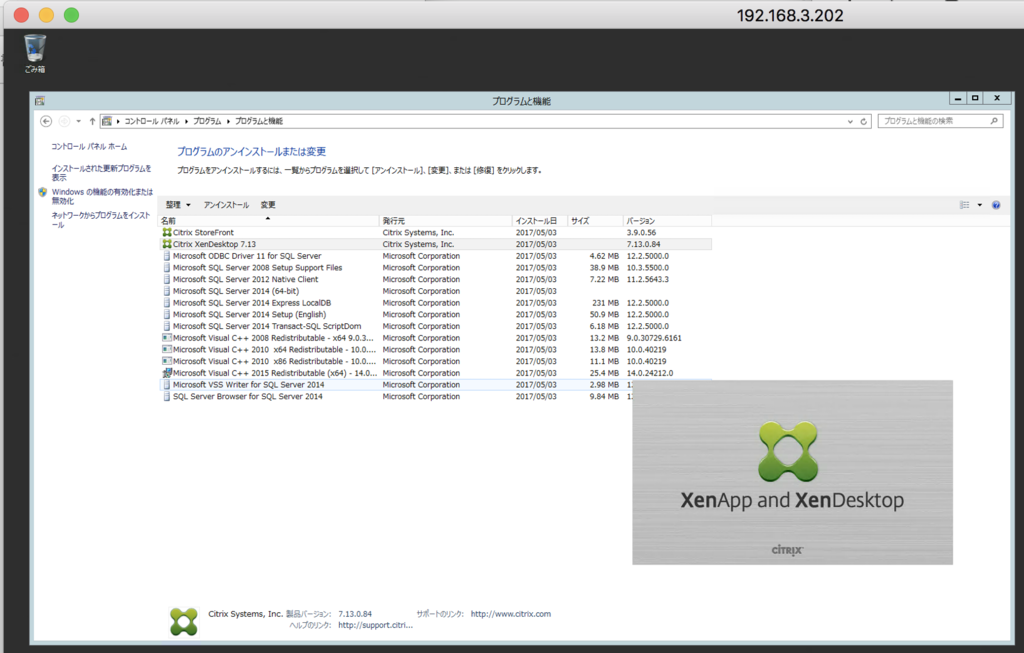Expand the address bar history dropdown

[850, 121]
